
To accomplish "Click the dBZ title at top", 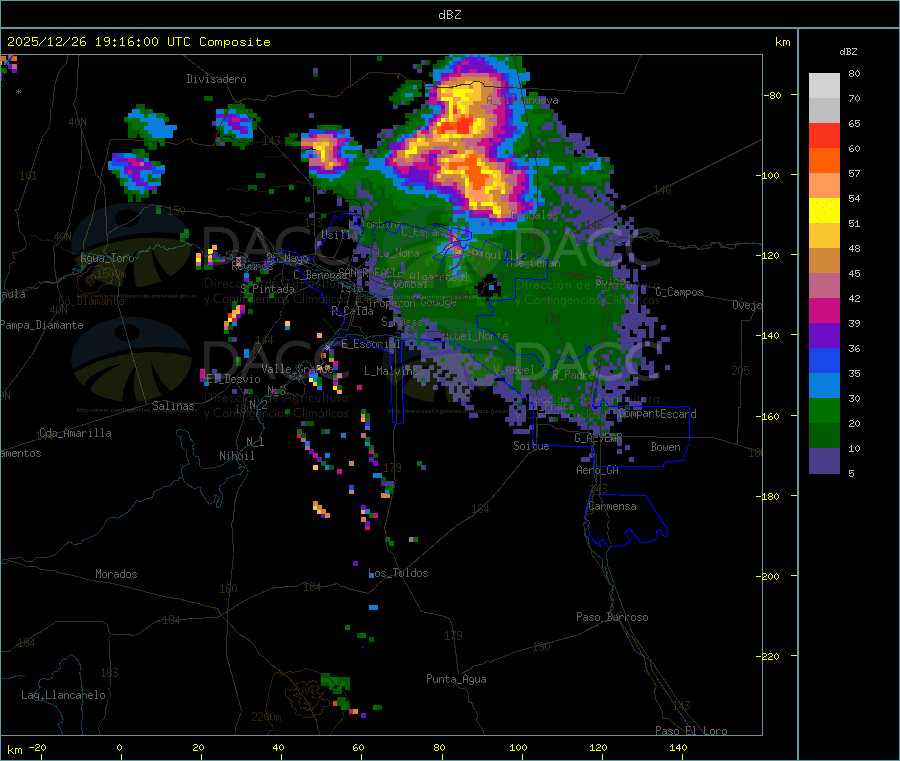I will pyautogui.click(x=449, y=14).
